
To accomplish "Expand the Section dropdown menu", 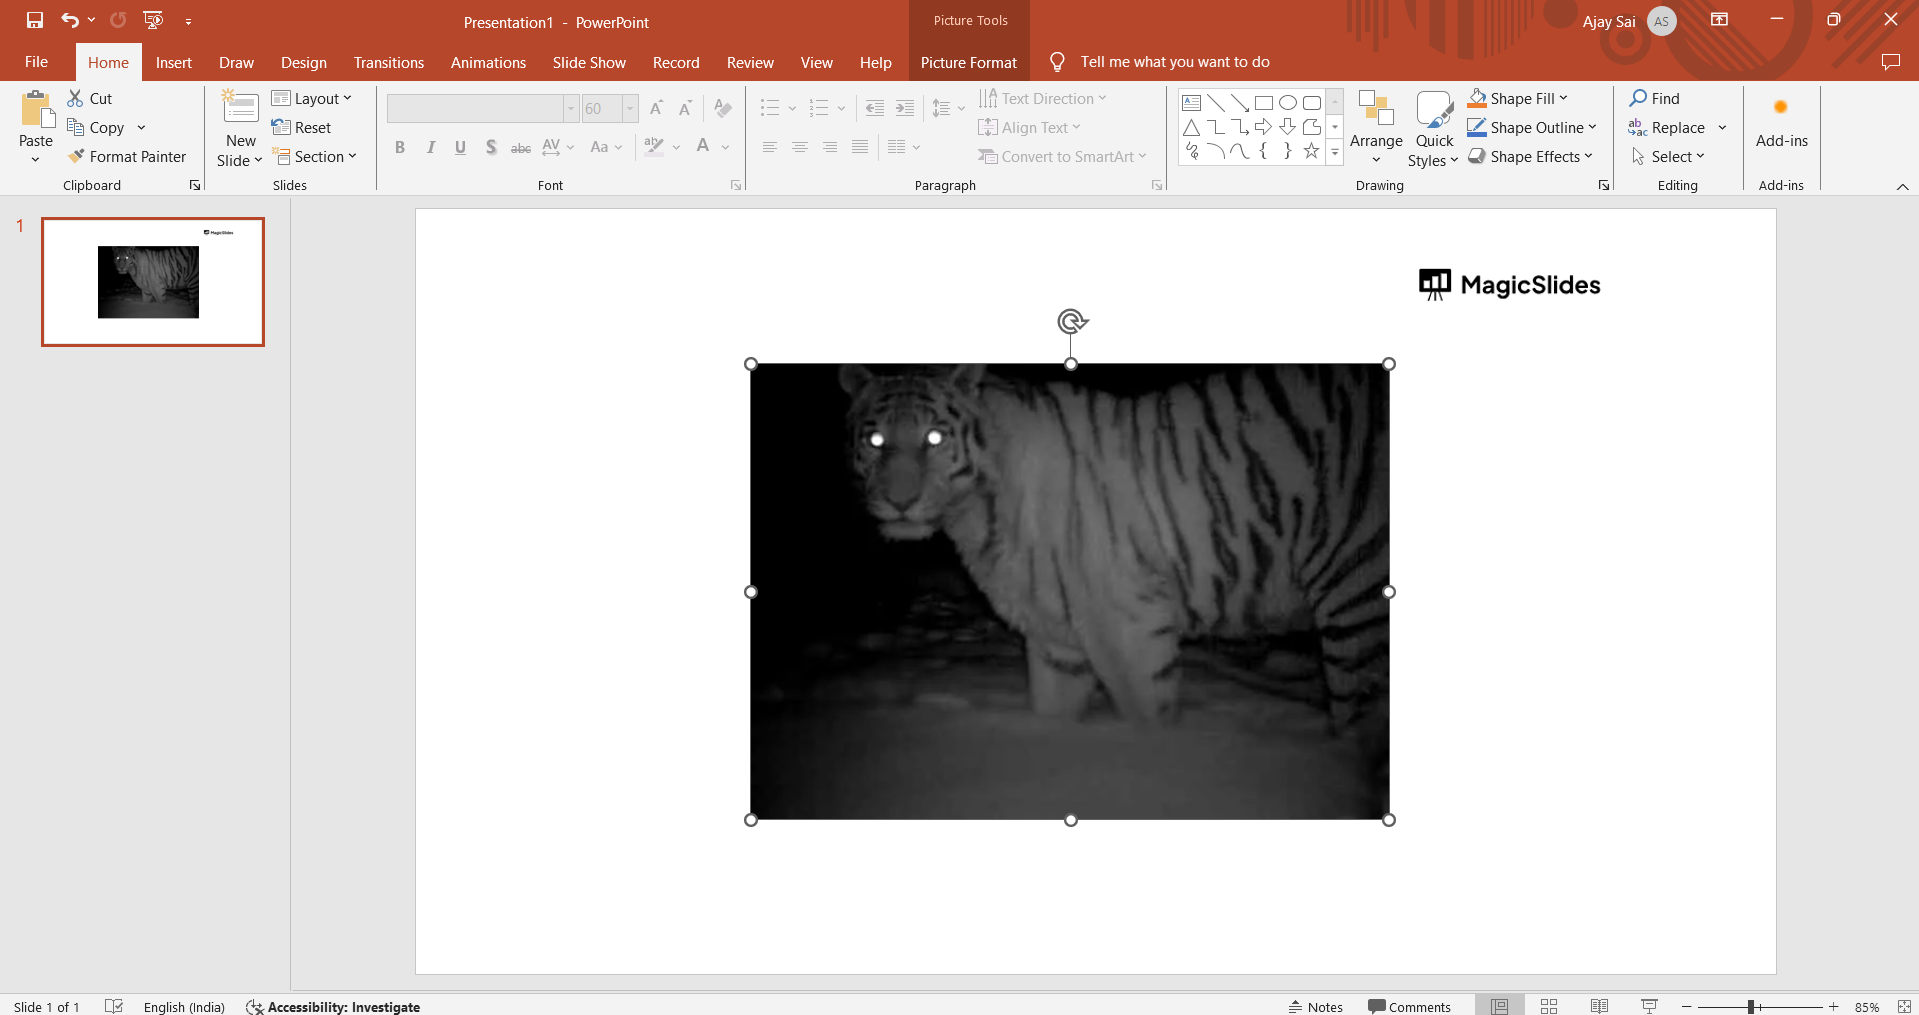I will pyautogui.click(x=315, y=157).
